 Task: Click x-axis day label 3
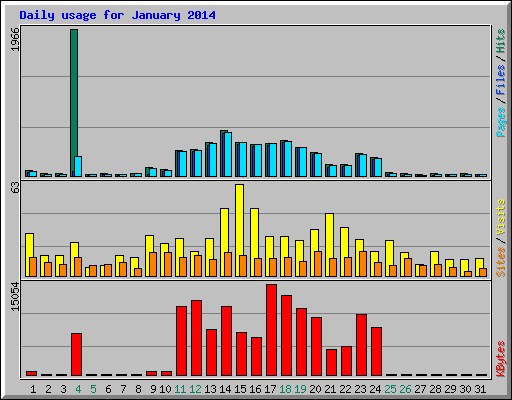(63, 389)
